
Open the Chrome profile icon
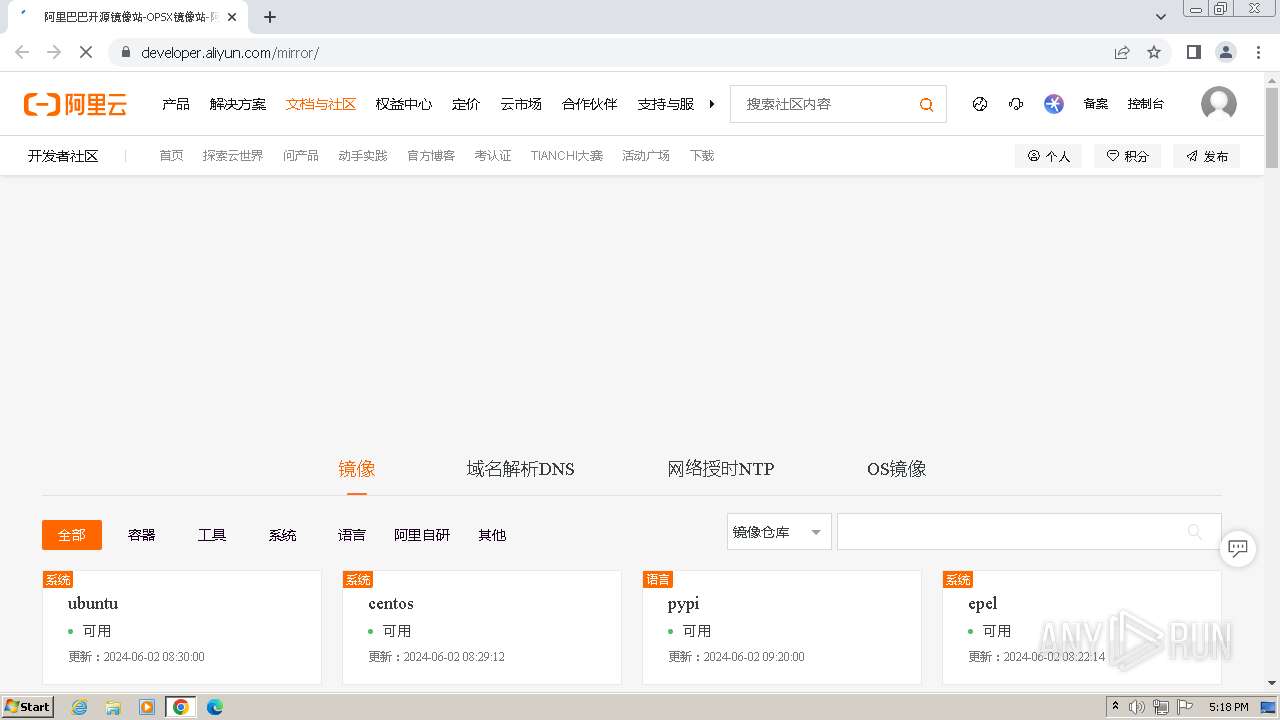[x=1226, y=52]
